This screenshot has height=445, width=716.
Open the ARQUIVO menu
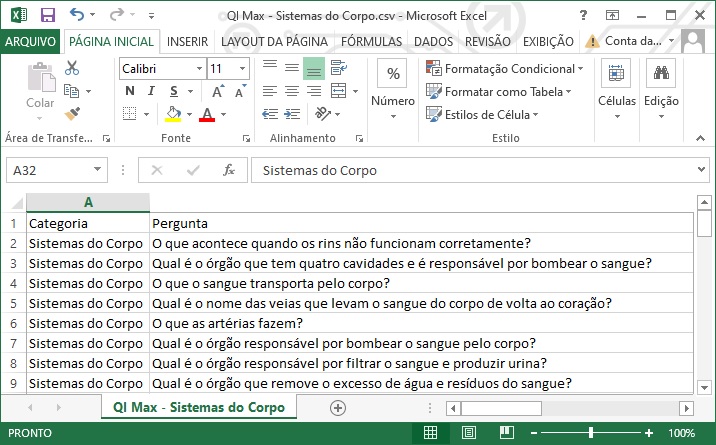tap(30, 42)
